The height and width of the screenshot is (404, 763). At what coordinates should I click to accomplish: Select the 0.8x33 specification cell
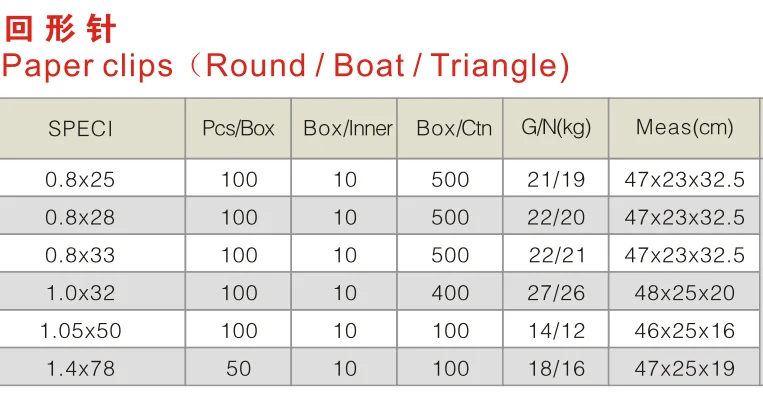(80, 256)
